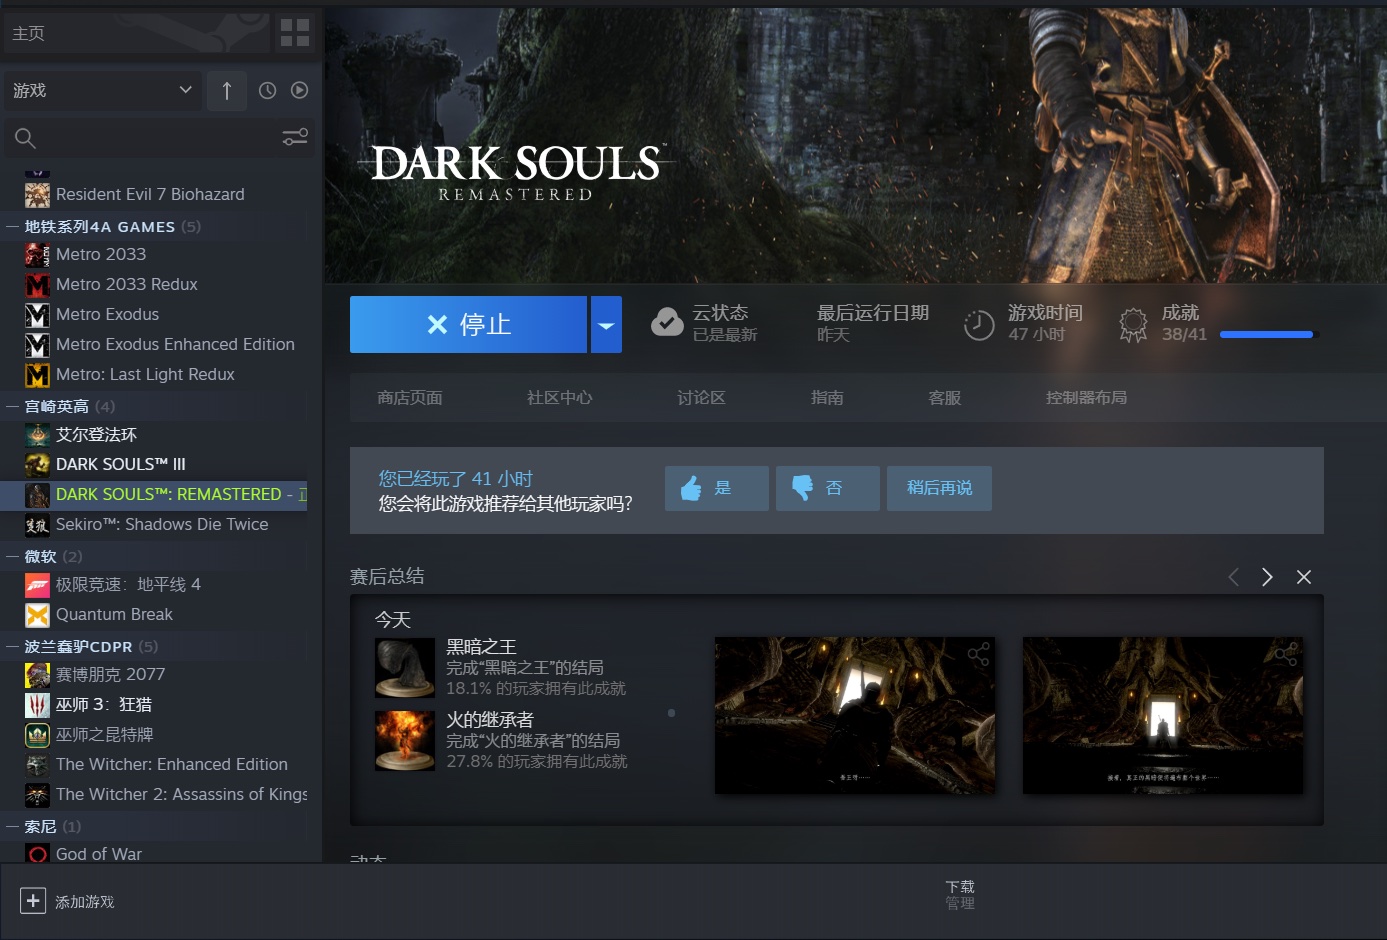Image resolution: width=1387 pixels, height=940 pixels.
Task: Collapse the 波兰蠢驴CDPR collection
Action: pyautogui.click(x=13, y=647)
